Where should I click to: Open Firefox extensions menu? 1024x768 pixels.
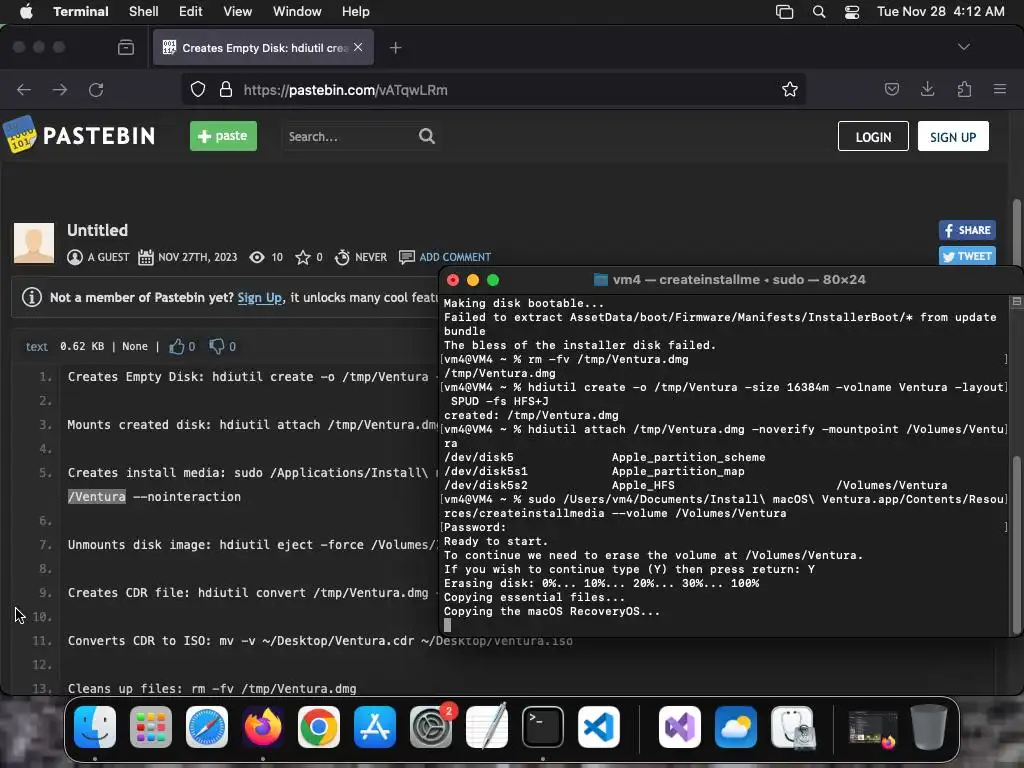click(x=964, y=89)
